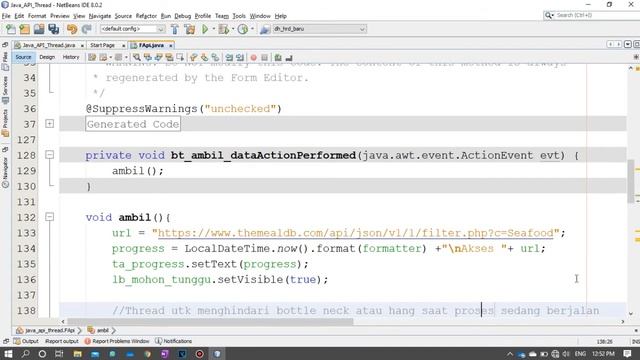Click the Profile Project clock icon
Viewport: 640px width, 360px height.
click(242, 29)
